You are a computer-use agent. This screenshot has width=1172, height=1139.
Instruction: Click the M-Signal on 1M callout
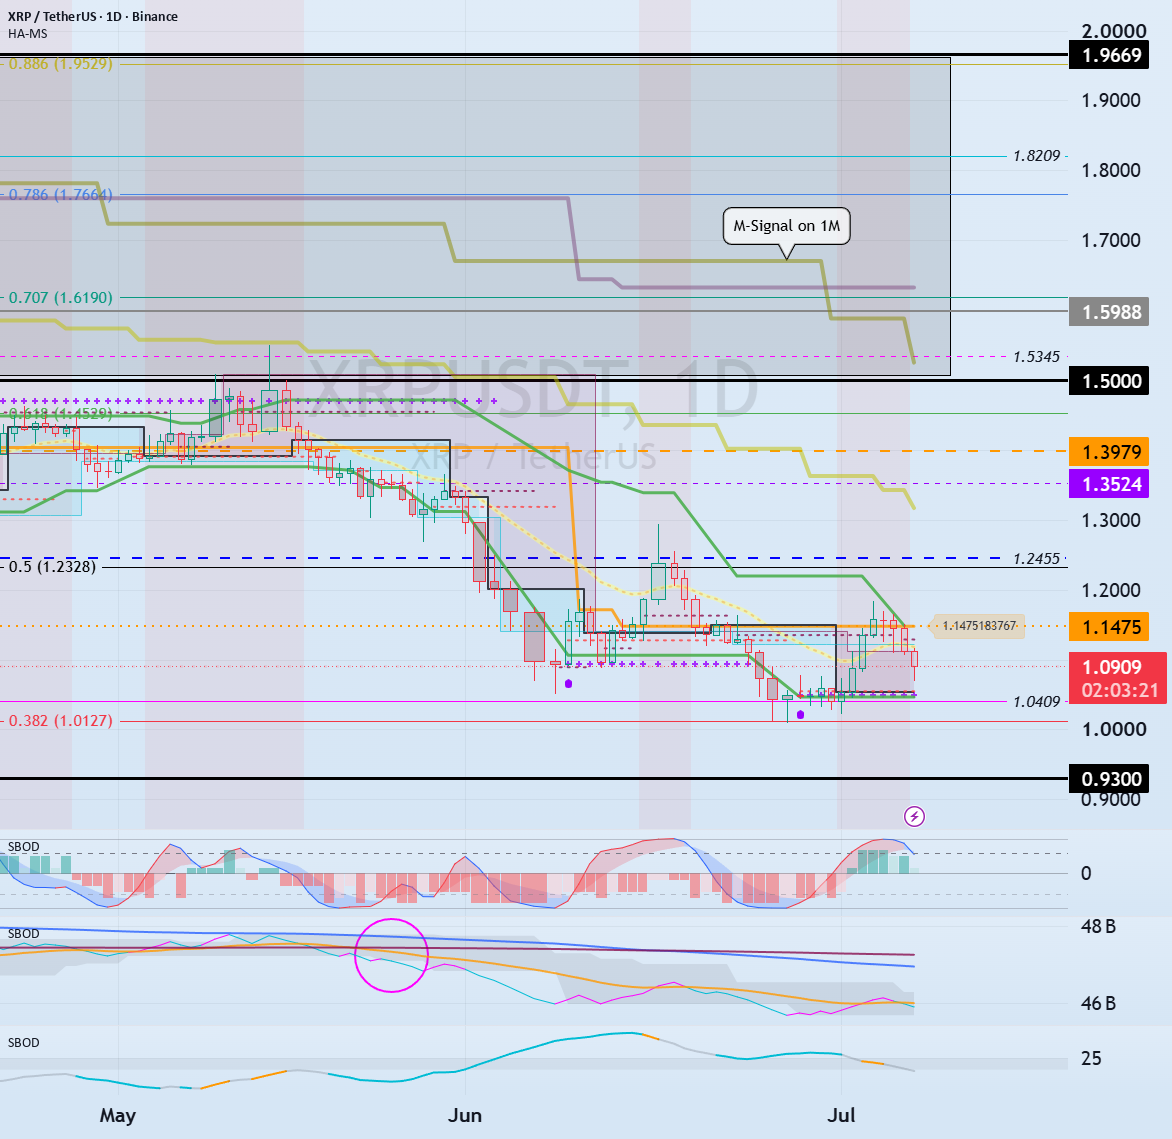pos(786,226)
